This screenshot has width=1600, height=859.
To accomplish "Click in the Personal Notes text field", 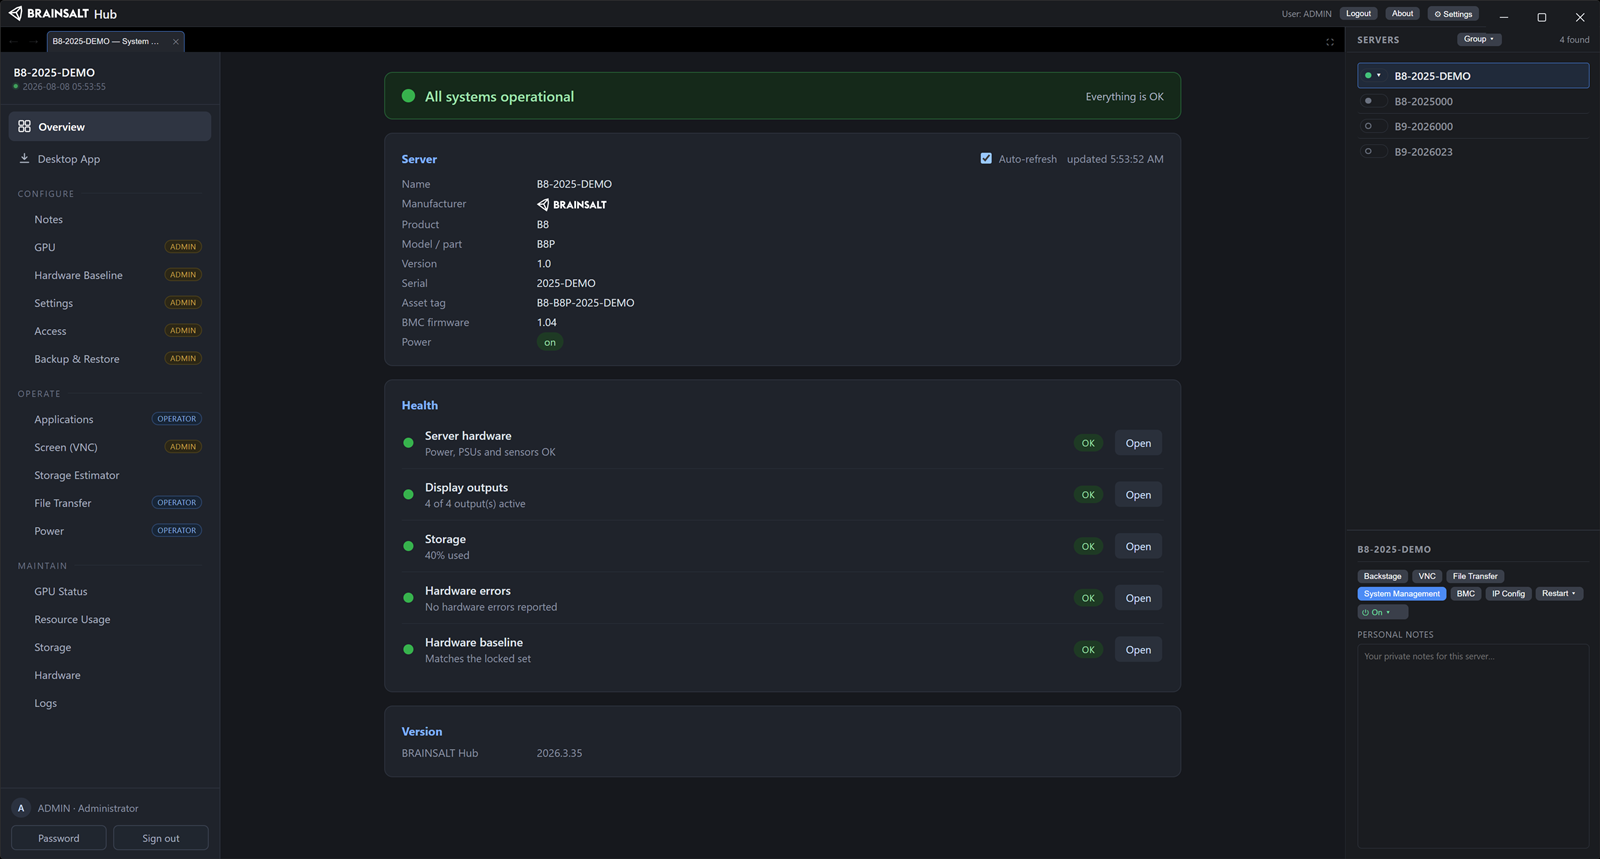I will tap(1473, 746).
